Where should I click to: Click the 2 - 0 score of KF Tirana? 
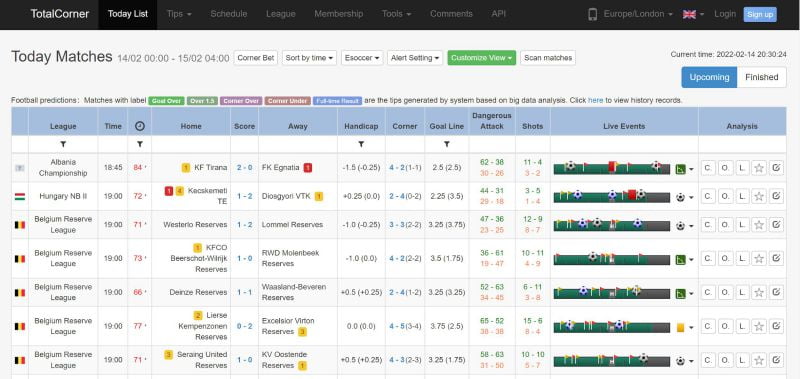click(x=244, y=167)
